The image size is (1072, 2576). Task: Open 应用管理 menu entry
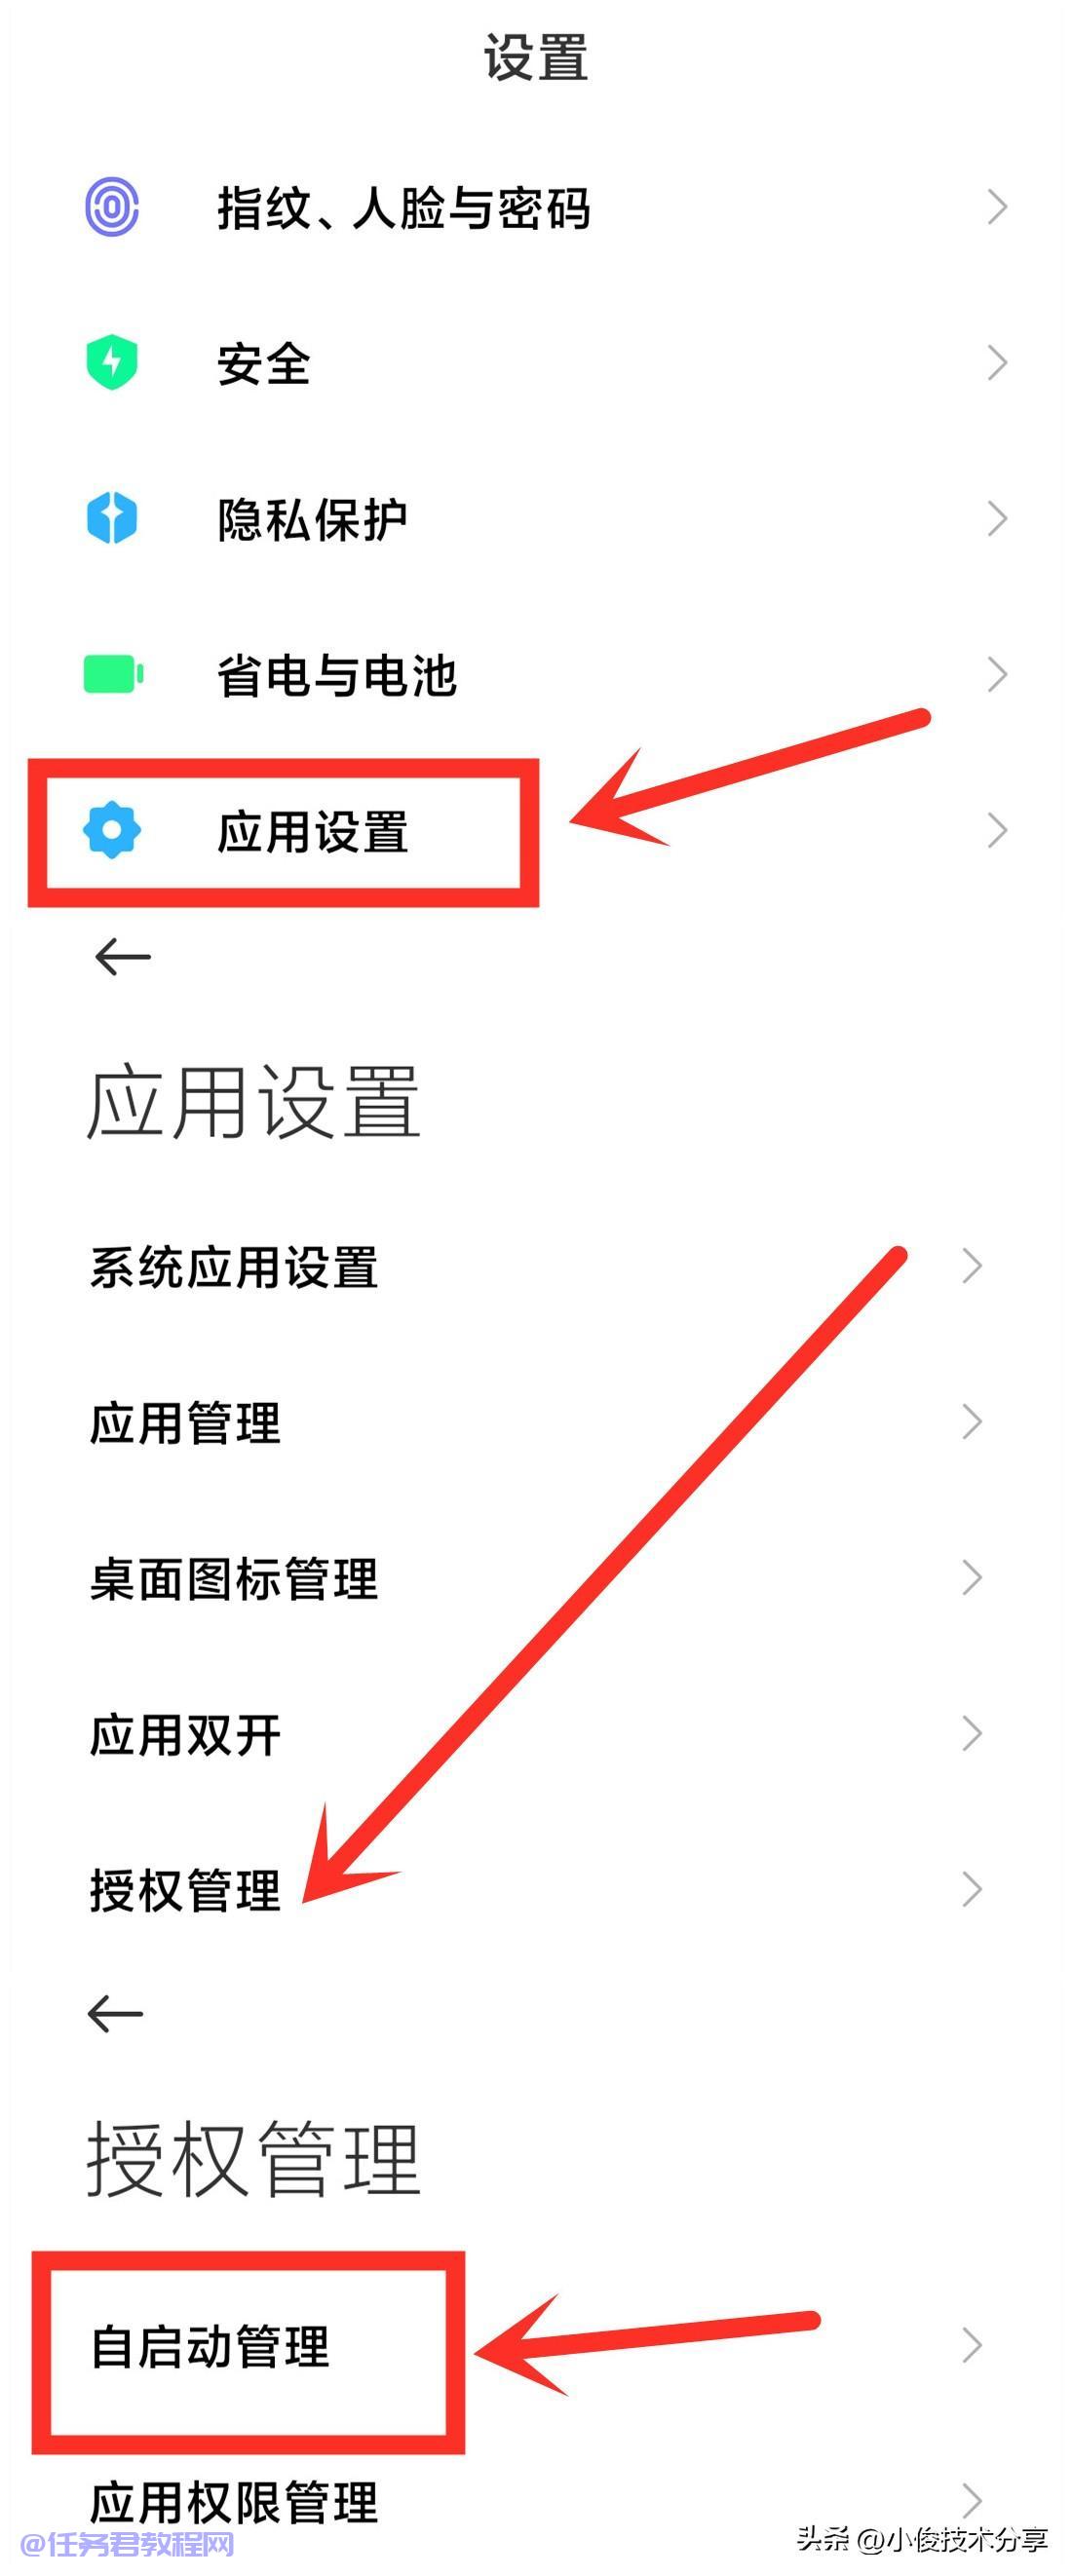click(536, 1422)
